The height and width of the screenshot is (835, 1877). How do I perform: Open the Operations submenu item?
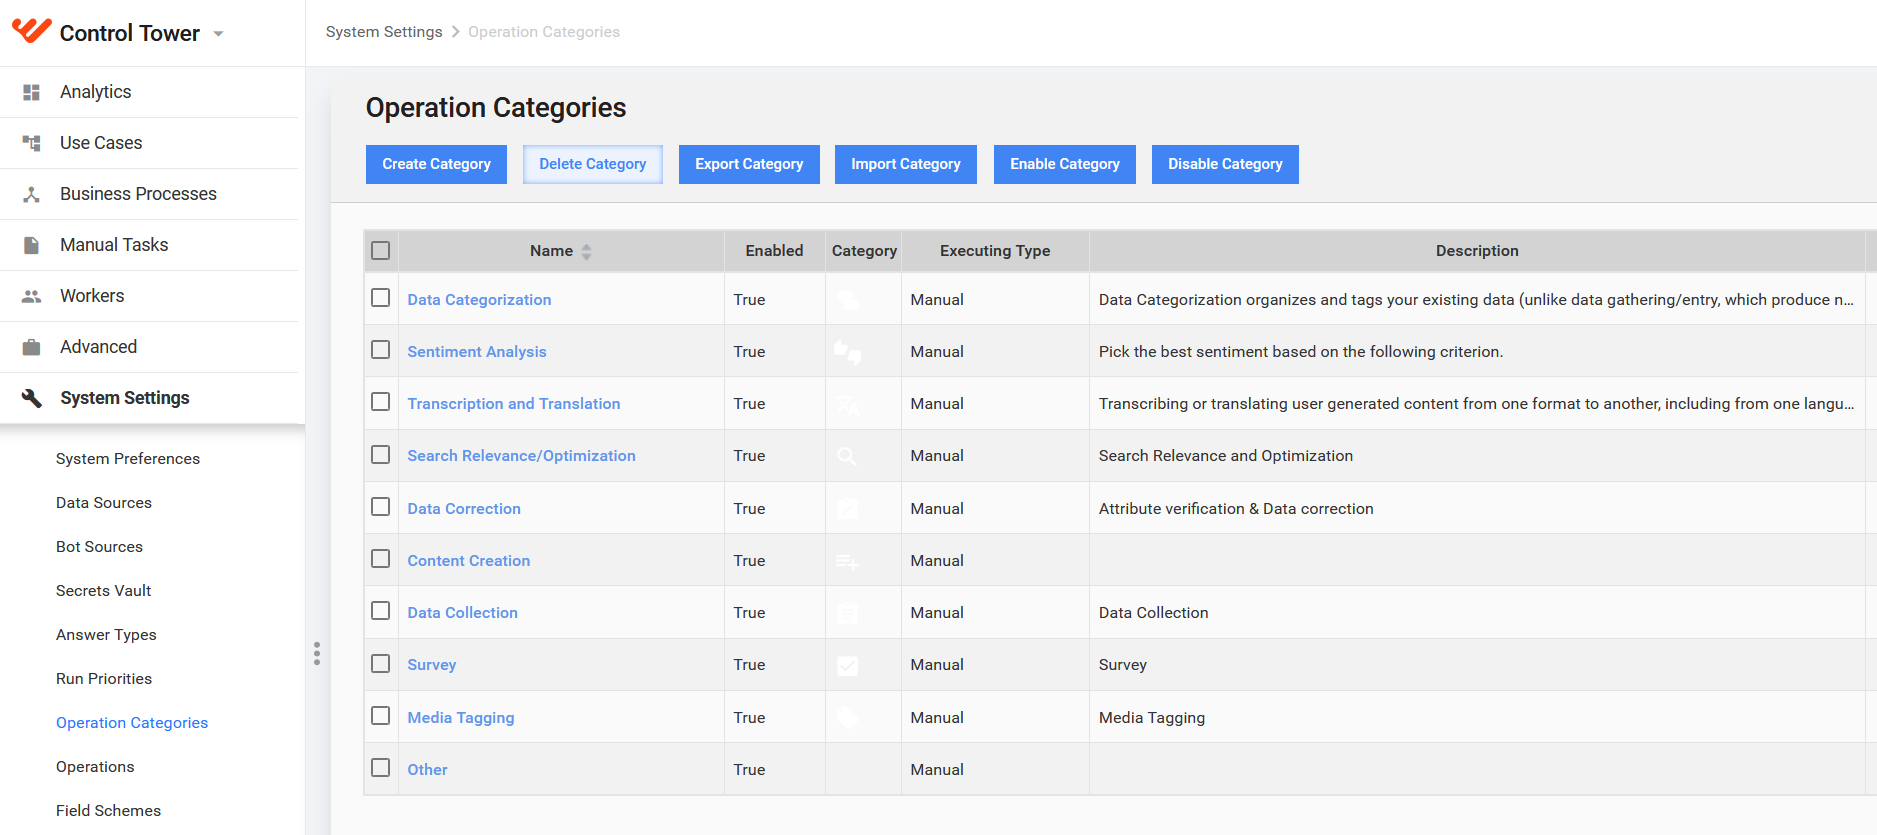[95, 767]
